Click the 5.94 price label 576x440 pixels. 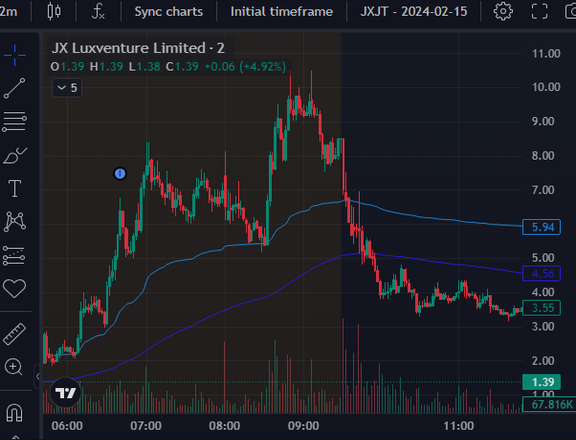(541, 227)
